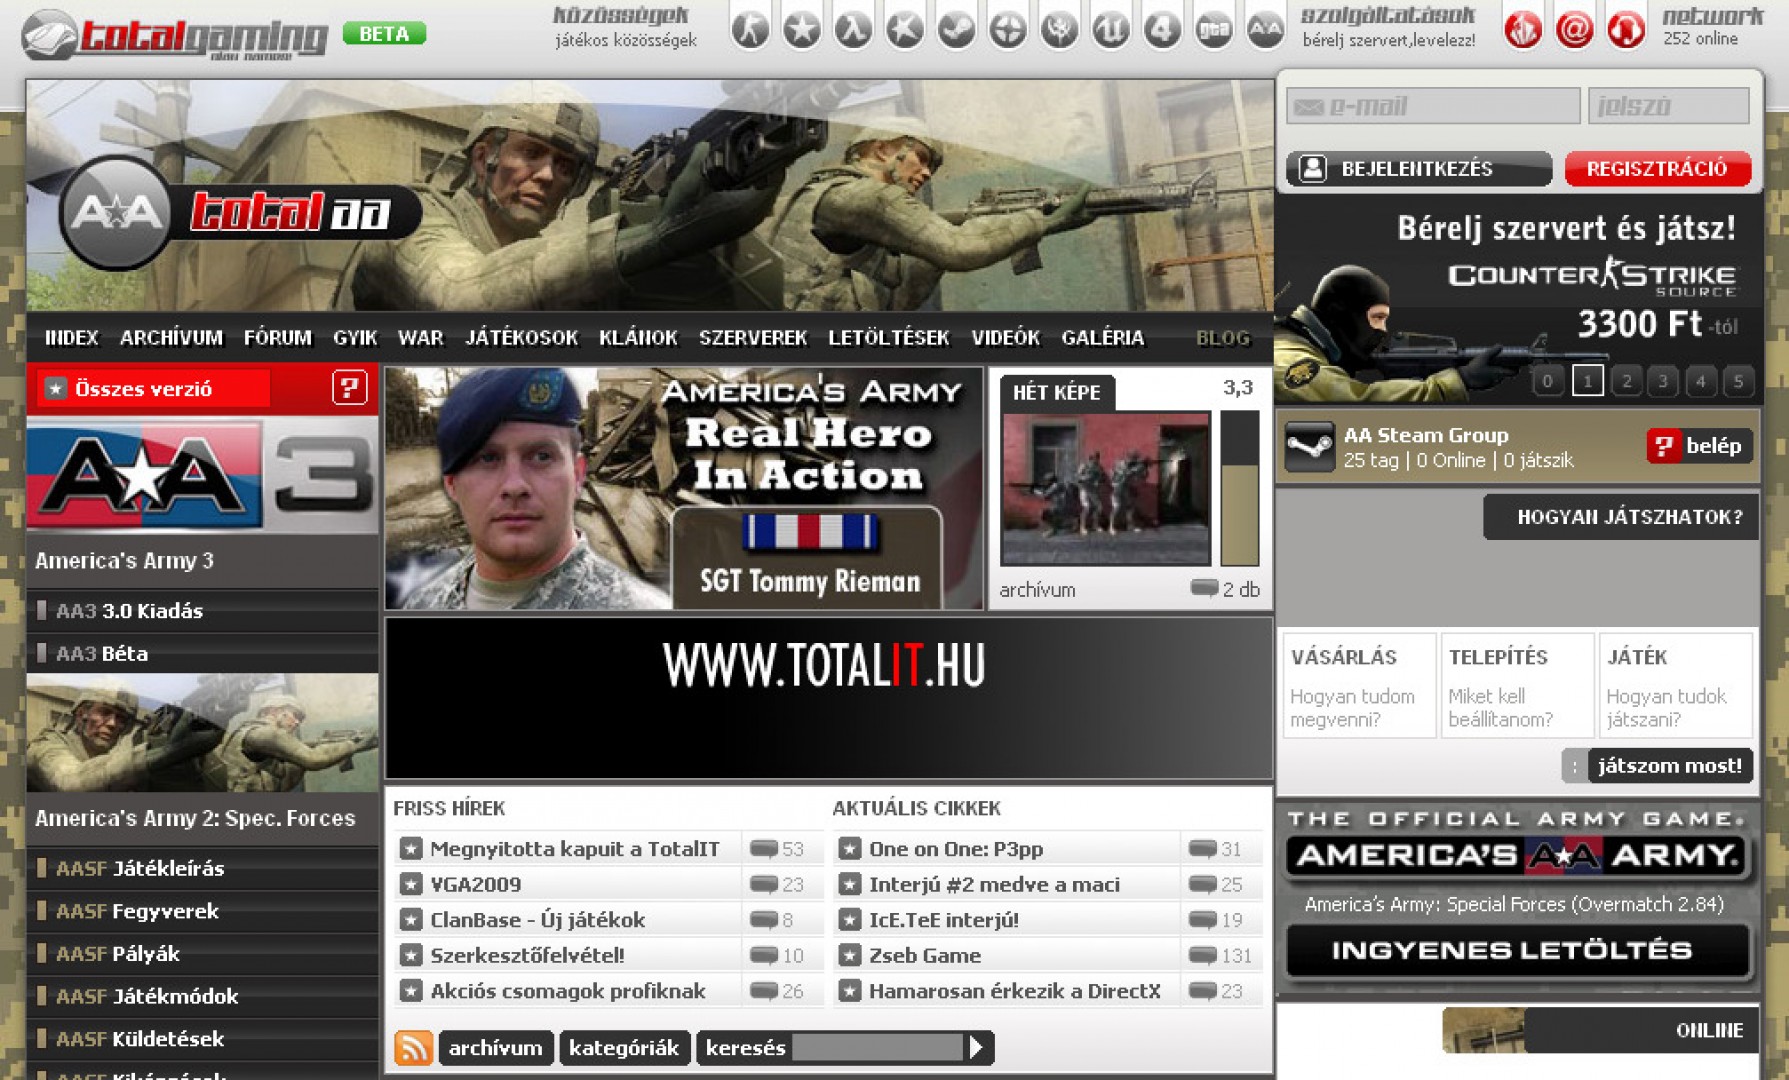Open the ARCHÍVUM menu item
This screenshot has width=1789, height=1080.
(x=171, y=338)
